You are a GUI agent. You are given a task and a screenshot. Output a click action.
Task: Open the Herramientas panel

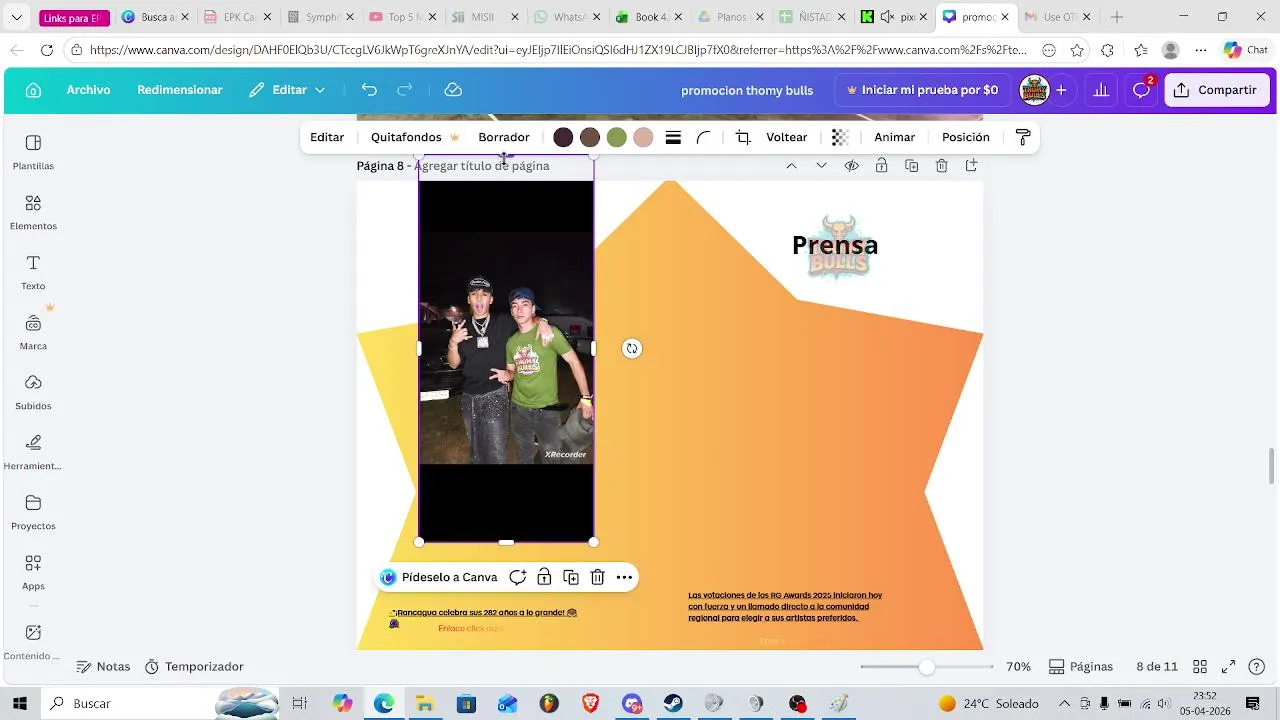tap(33, 452)
